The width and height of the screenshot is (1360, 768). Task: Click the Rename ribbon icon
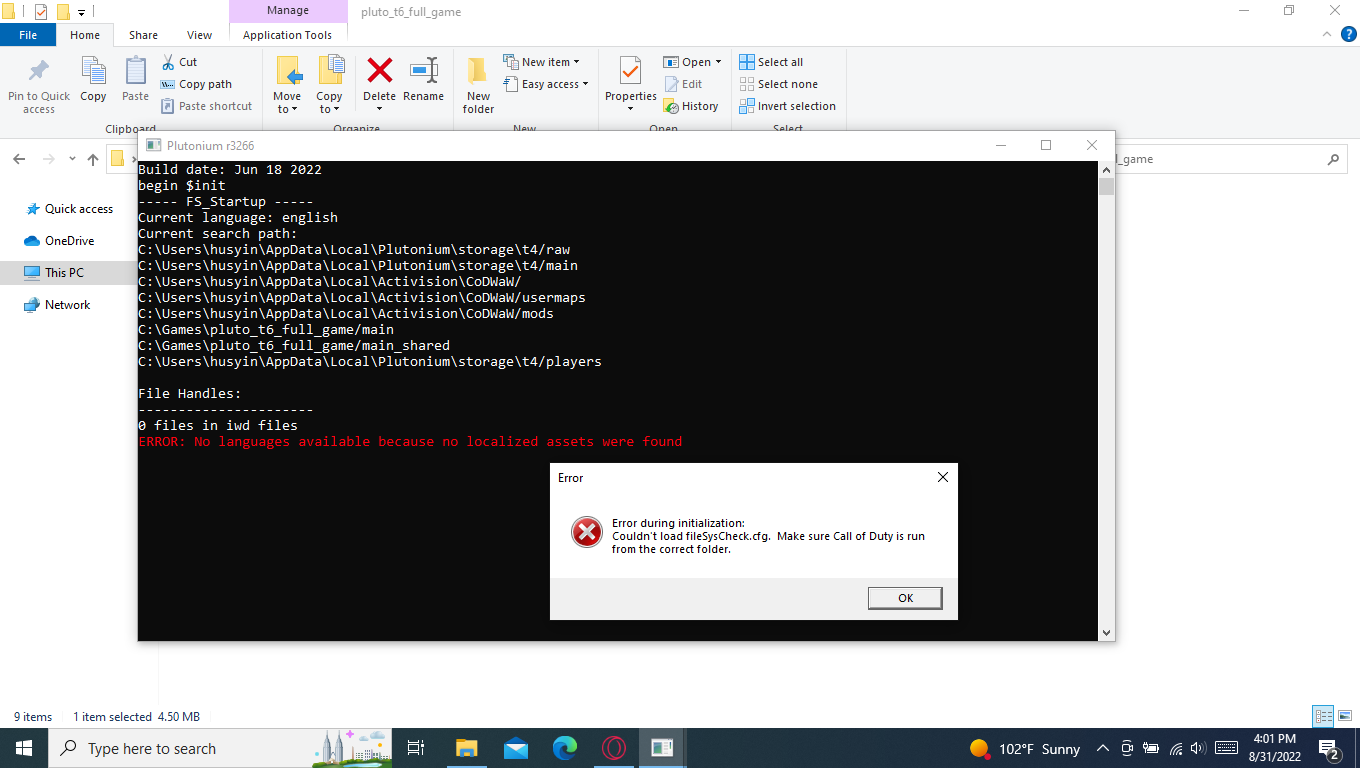tap(423, 80)
